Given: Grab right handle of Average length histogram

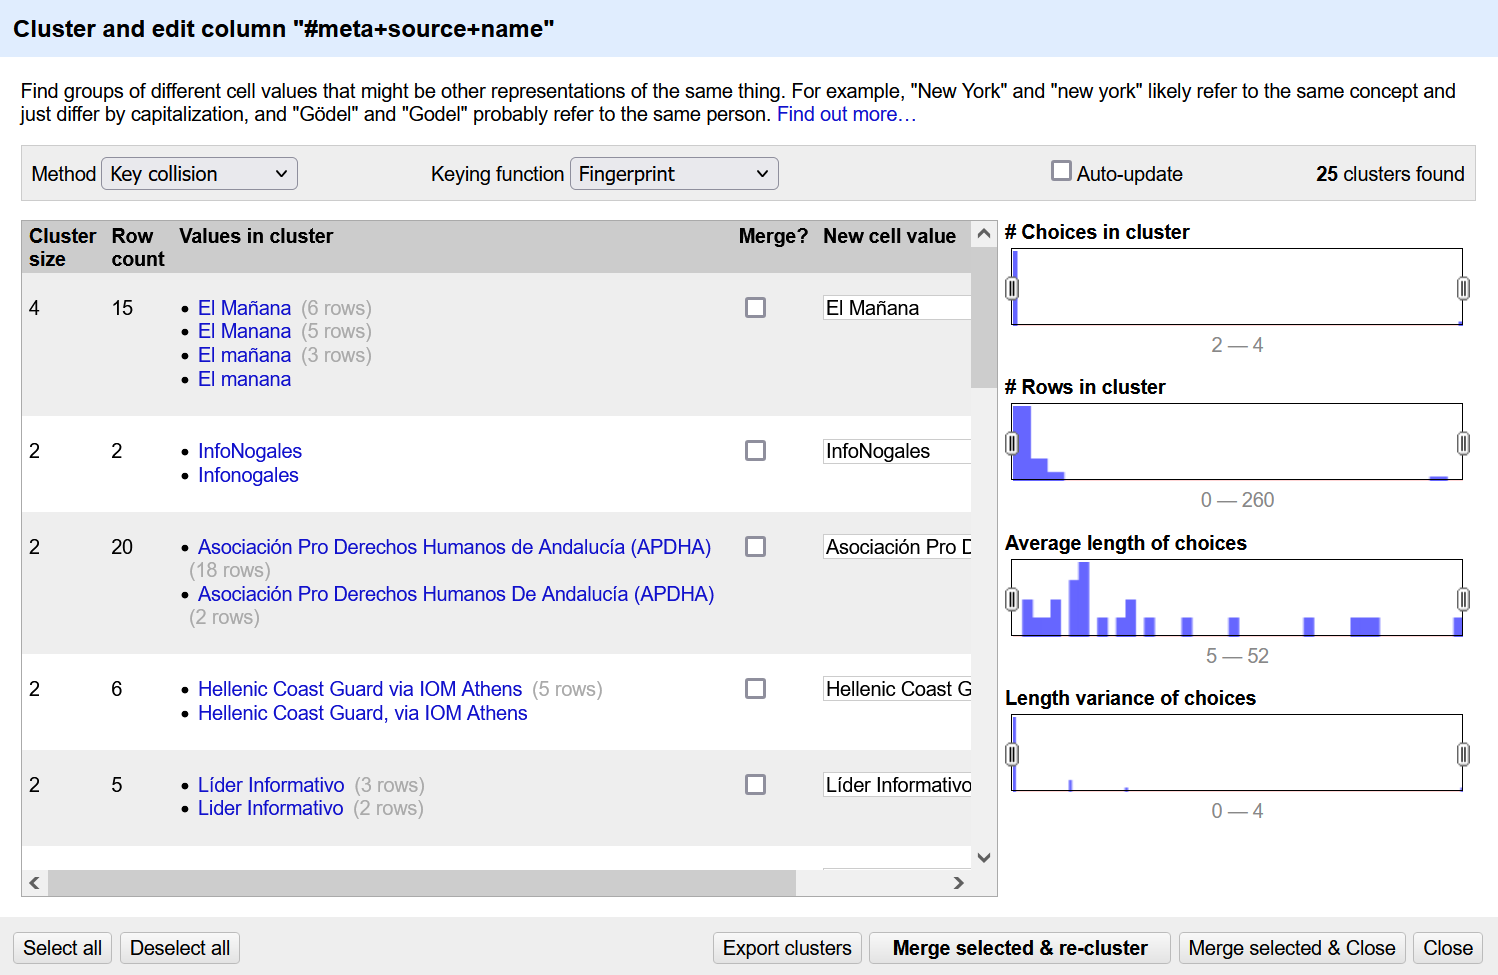Looking at the screenshot, I should (x=1463, y=599).
